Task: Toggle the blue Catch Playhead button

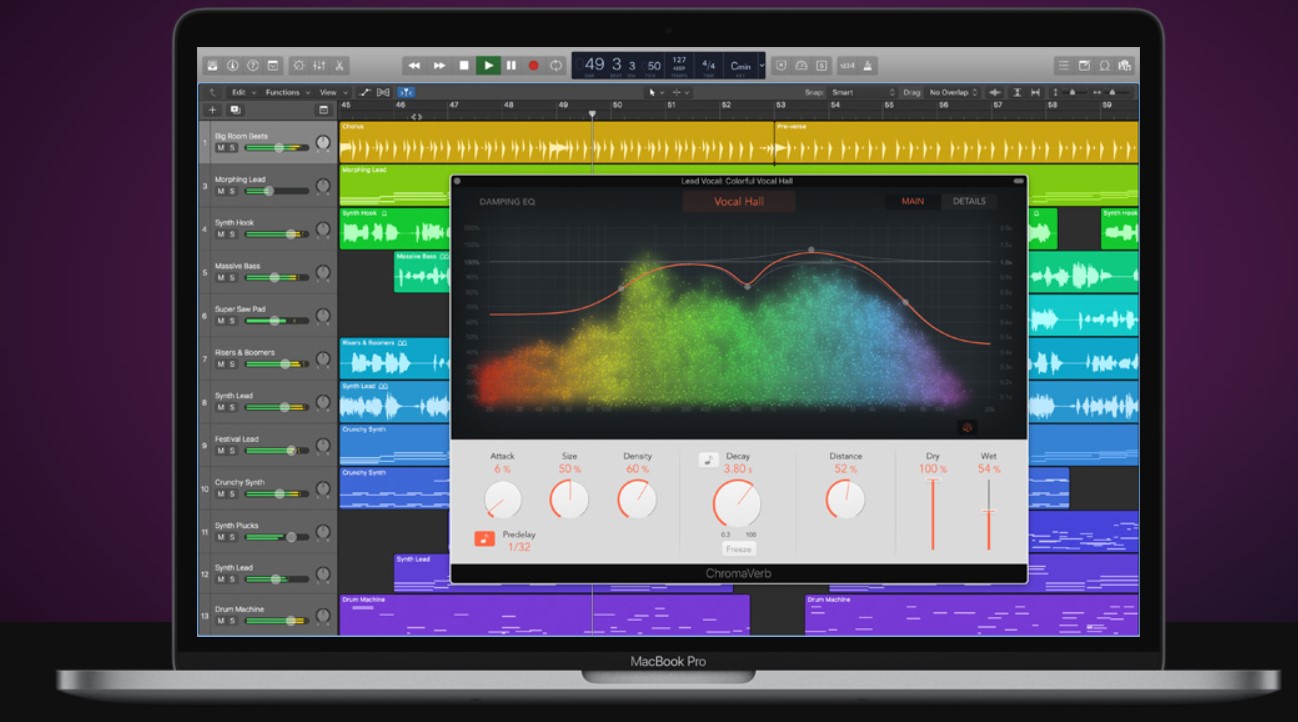Action: 406,92
